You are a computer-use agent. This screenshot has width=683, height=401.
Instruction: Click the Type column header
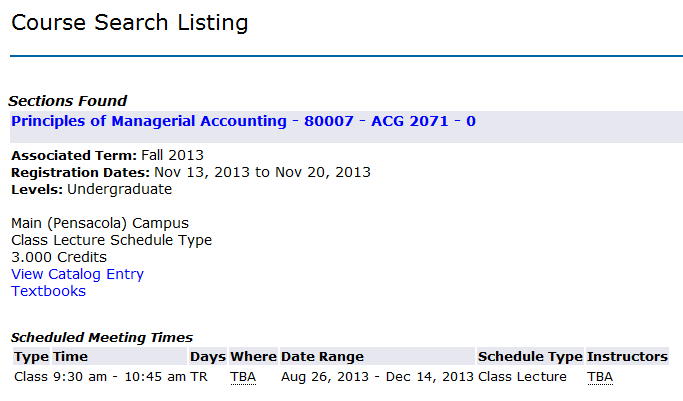click(31, 357)
